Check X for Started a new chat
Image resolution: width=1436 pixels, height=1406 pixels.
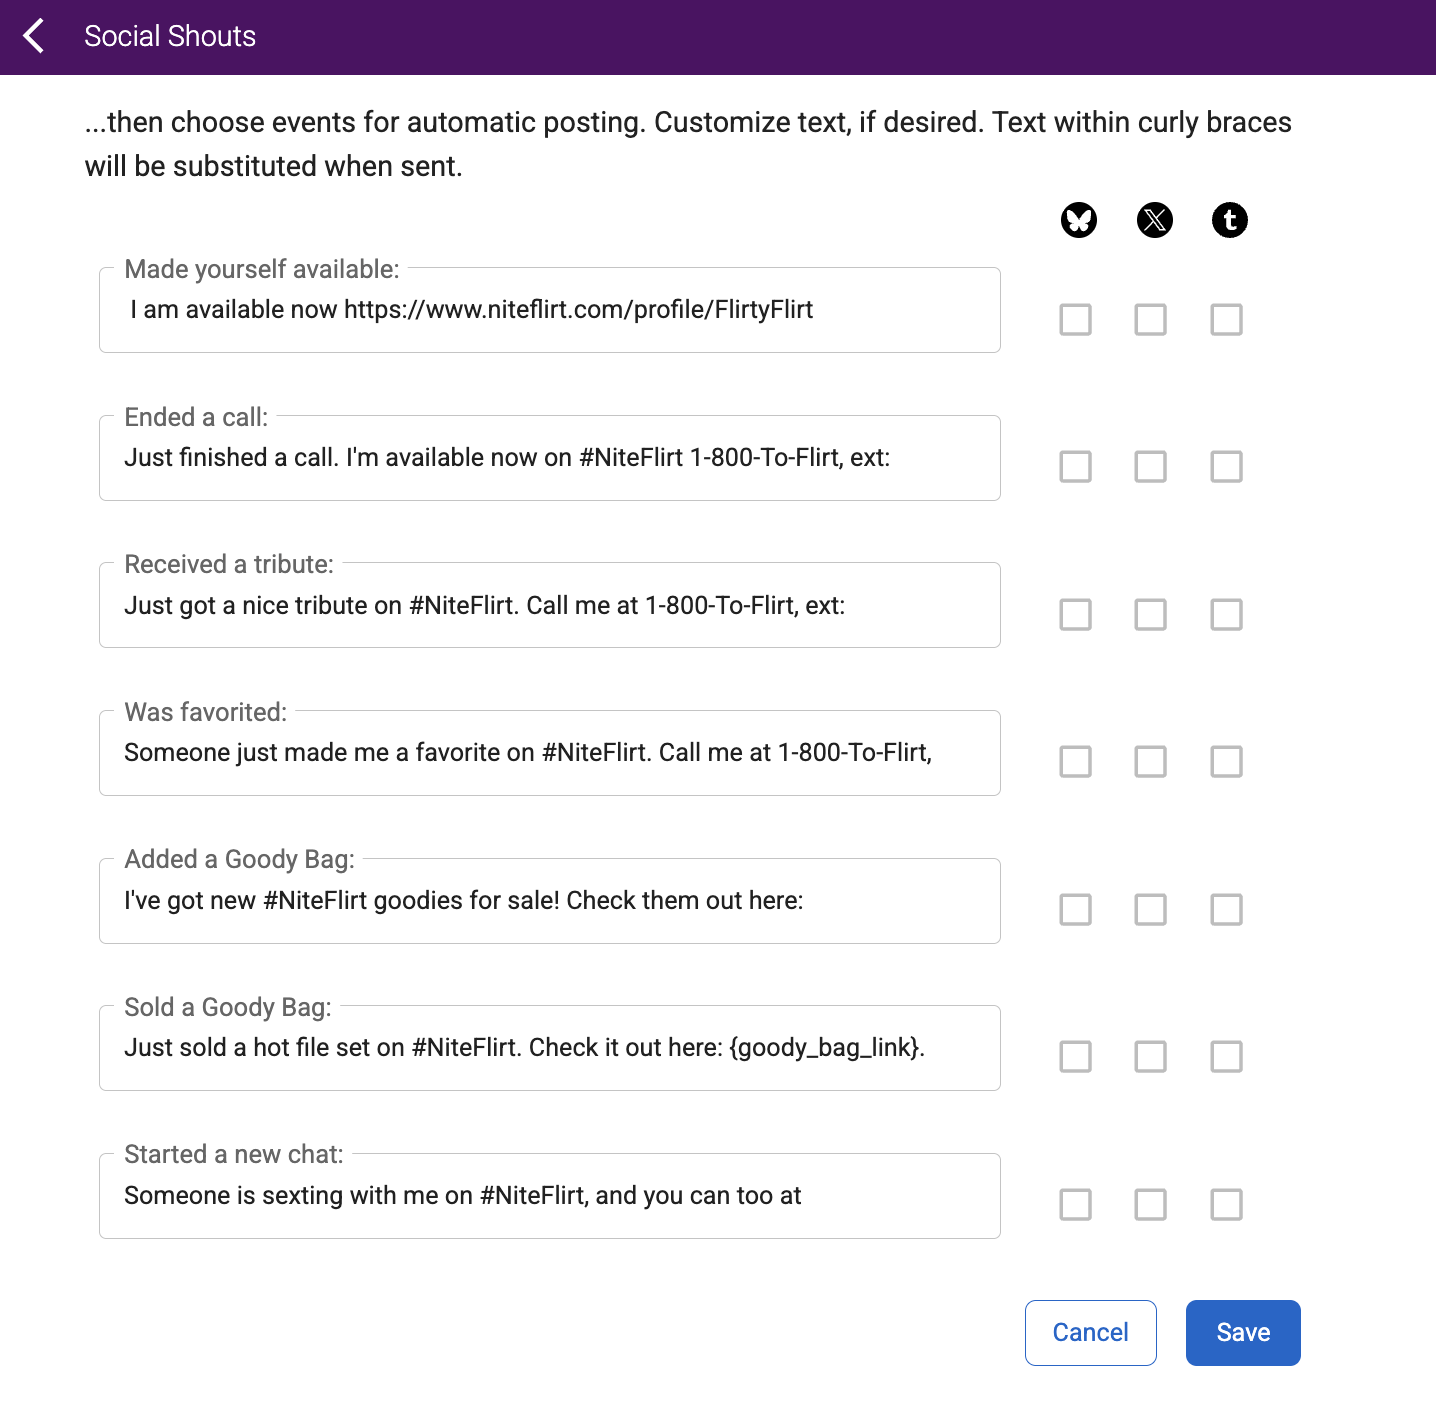click(1151, 1205)
